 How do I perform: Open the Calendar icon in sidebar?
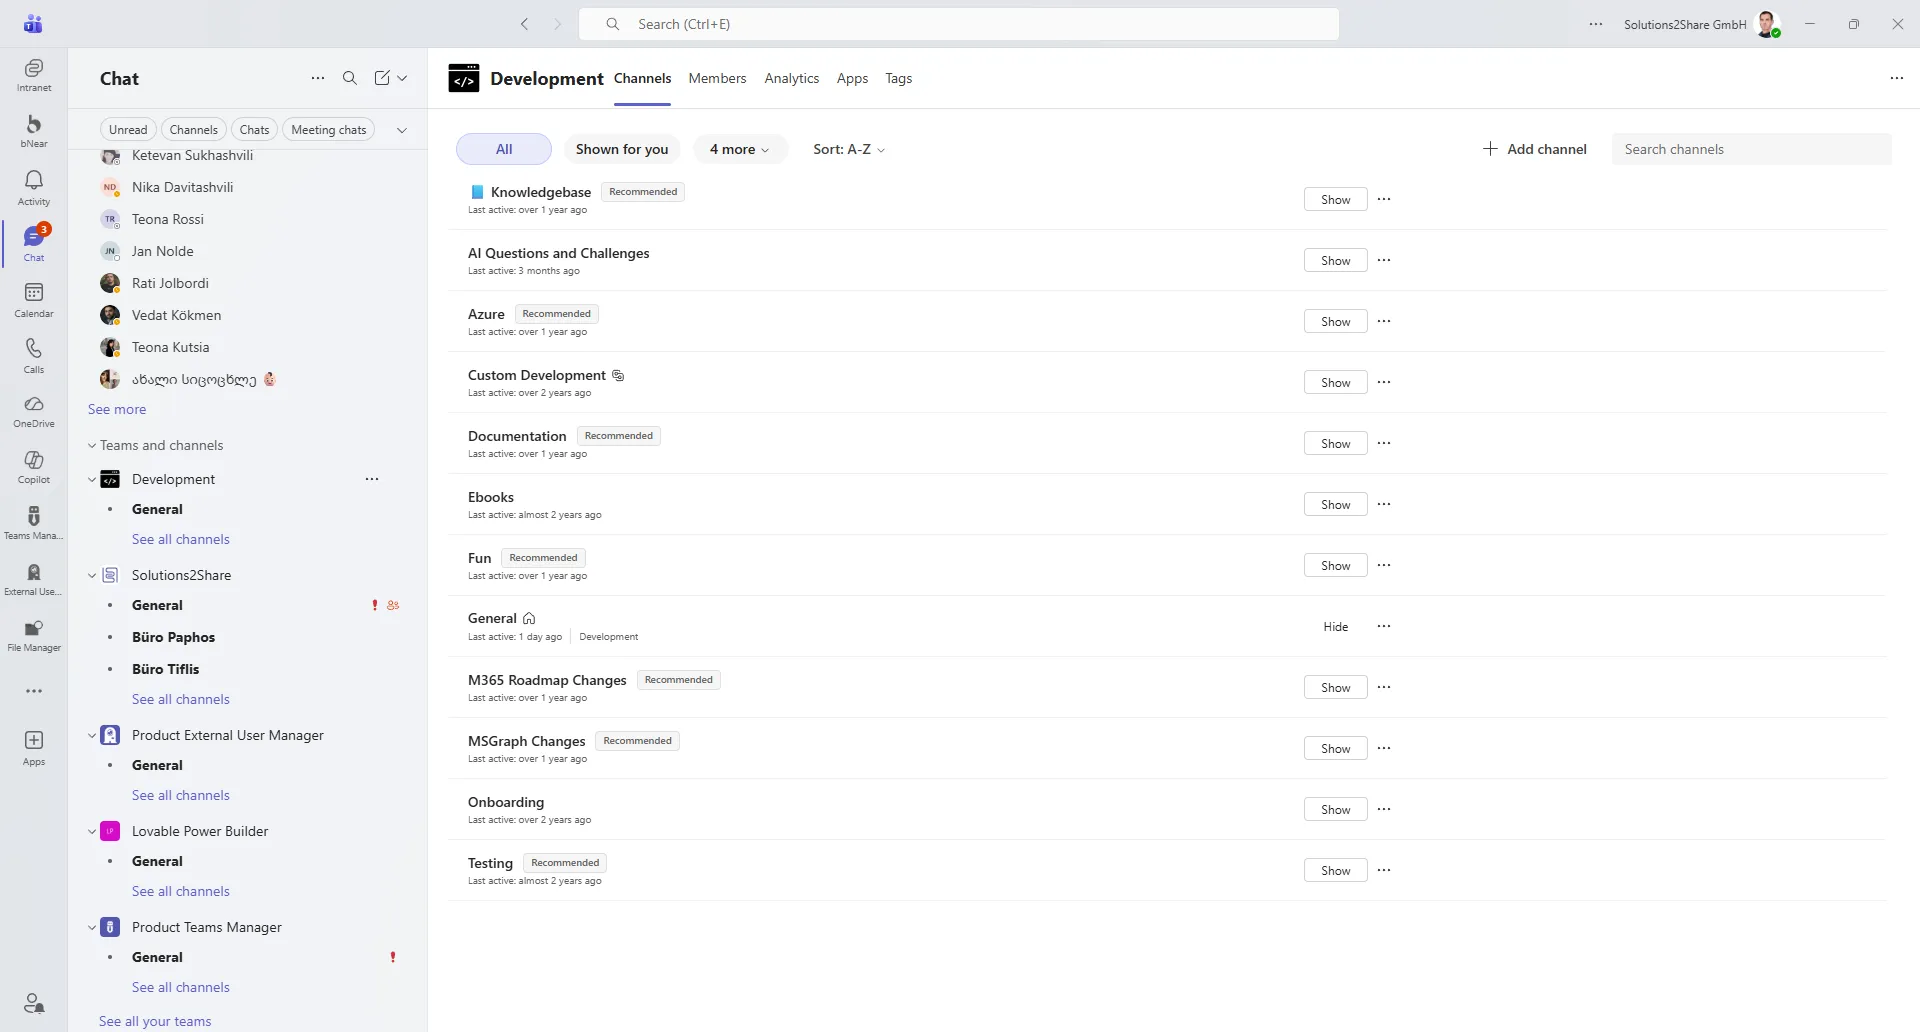[x=34, y=299]
